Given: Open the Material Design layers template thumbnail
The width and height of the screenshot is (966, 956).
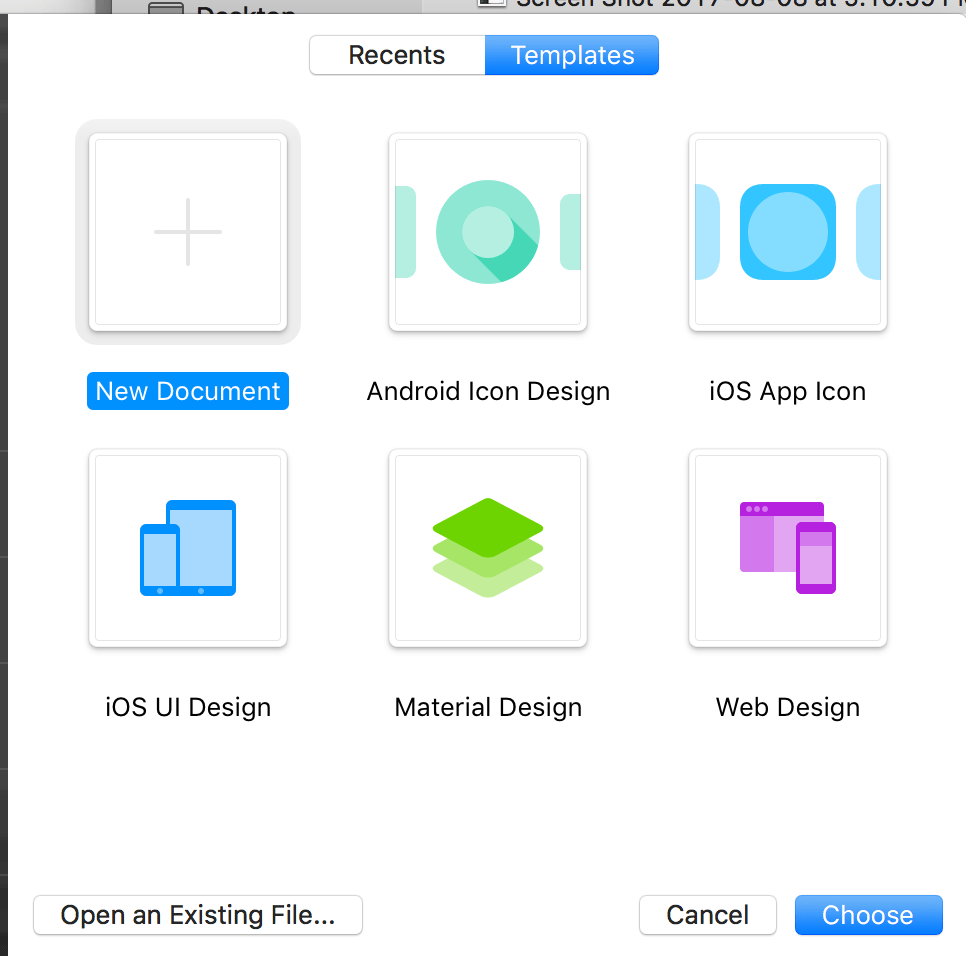Looking at the screenshot, I should click(488, 548).
